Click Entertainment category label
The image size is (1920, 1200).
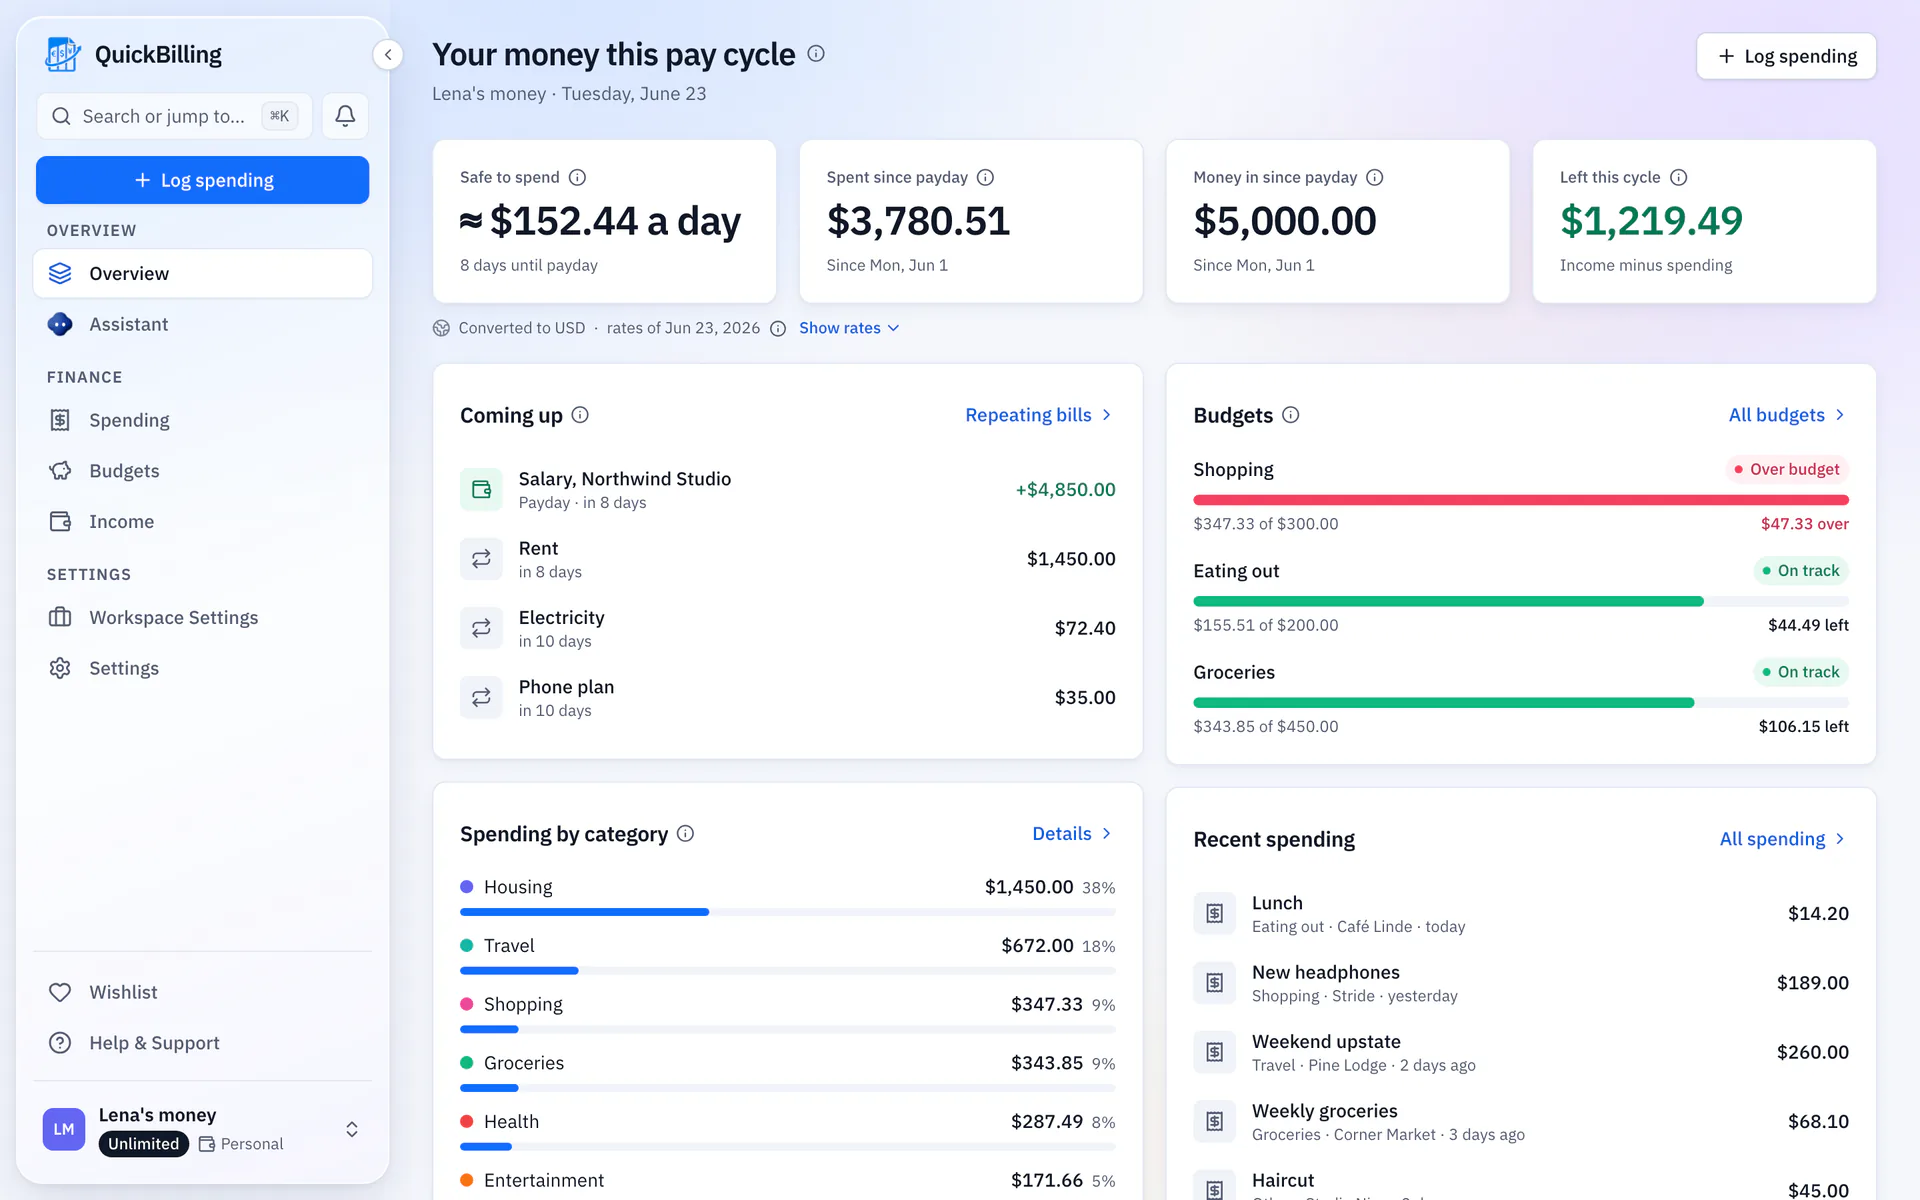tap(544, 1180)
